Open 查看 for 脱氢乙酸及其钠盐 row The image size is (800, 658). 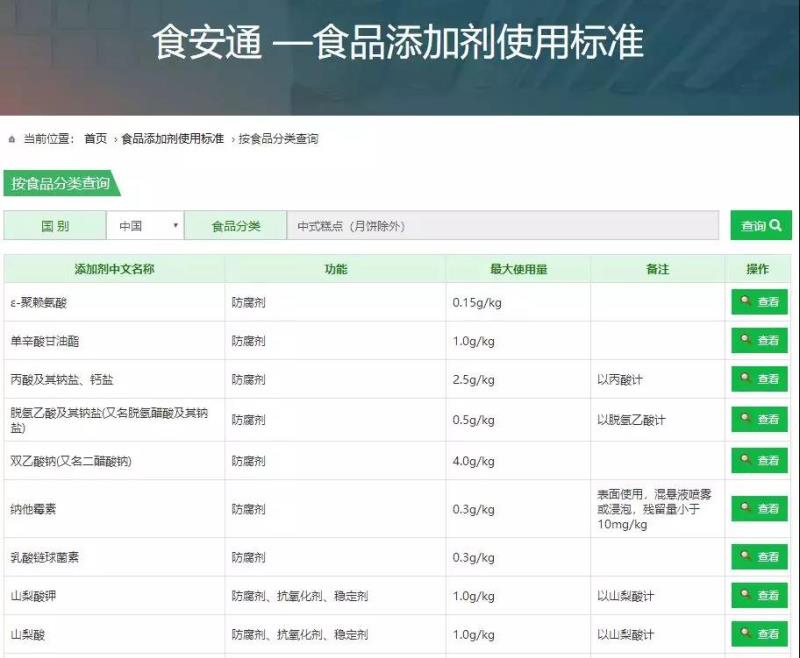click(x=758, y=420)
